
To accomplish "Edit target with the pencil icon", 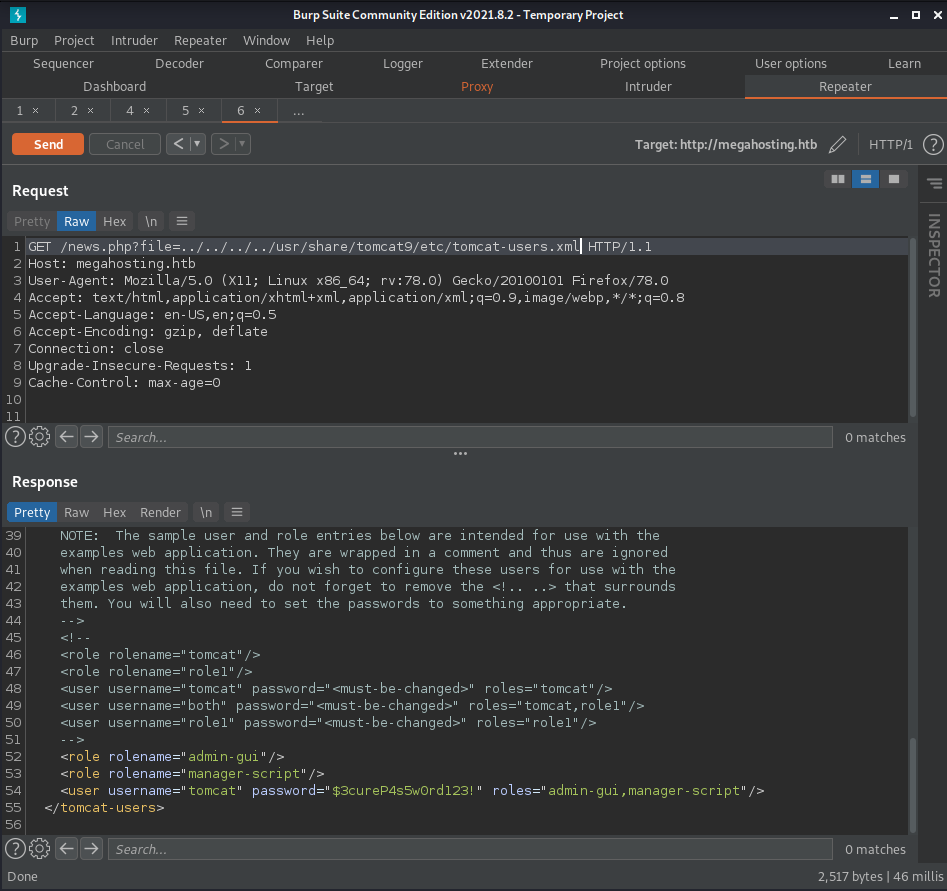I will (x=837, y=144).
